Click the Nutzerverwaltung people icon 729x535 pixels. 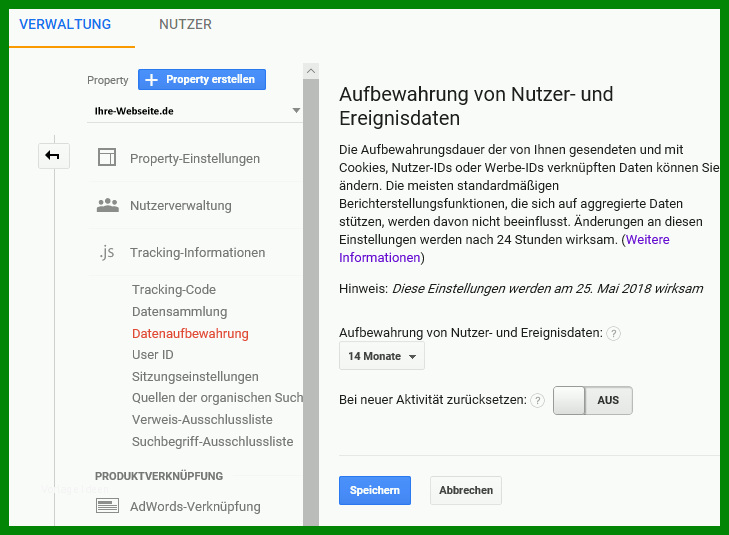click(x=107, y=205)
